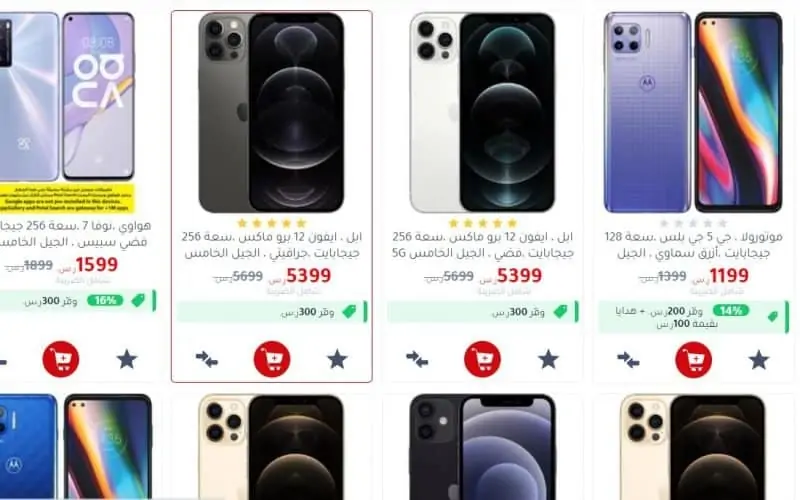Compare the Motorola G 5G Plus
The image size is (800, 500).
click(x=628, y=360)
